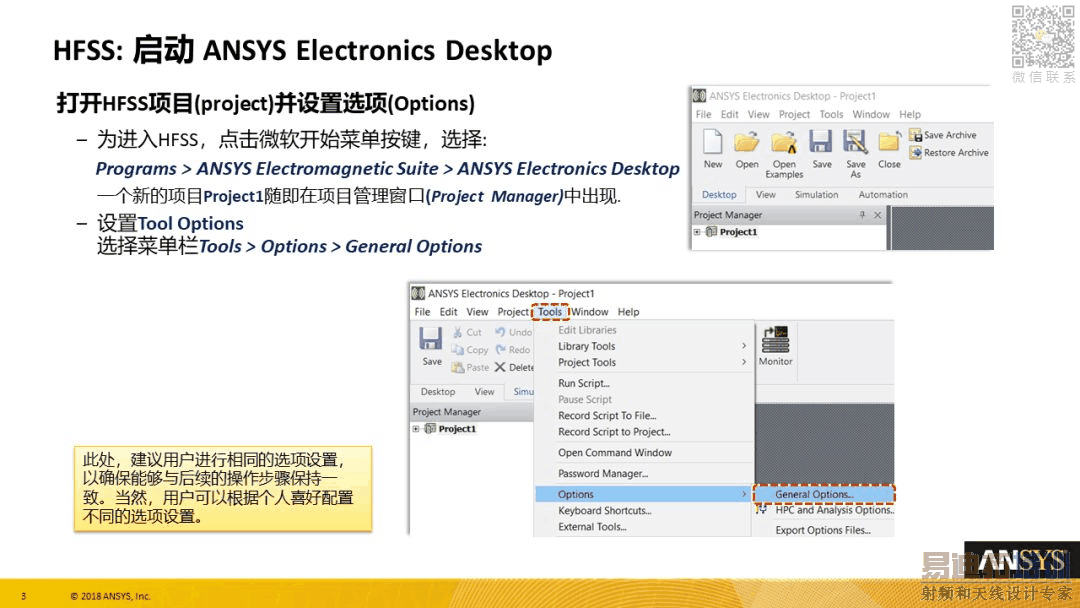
Task: Close the upper Project Manager panel
Action: tap(878, 215)
